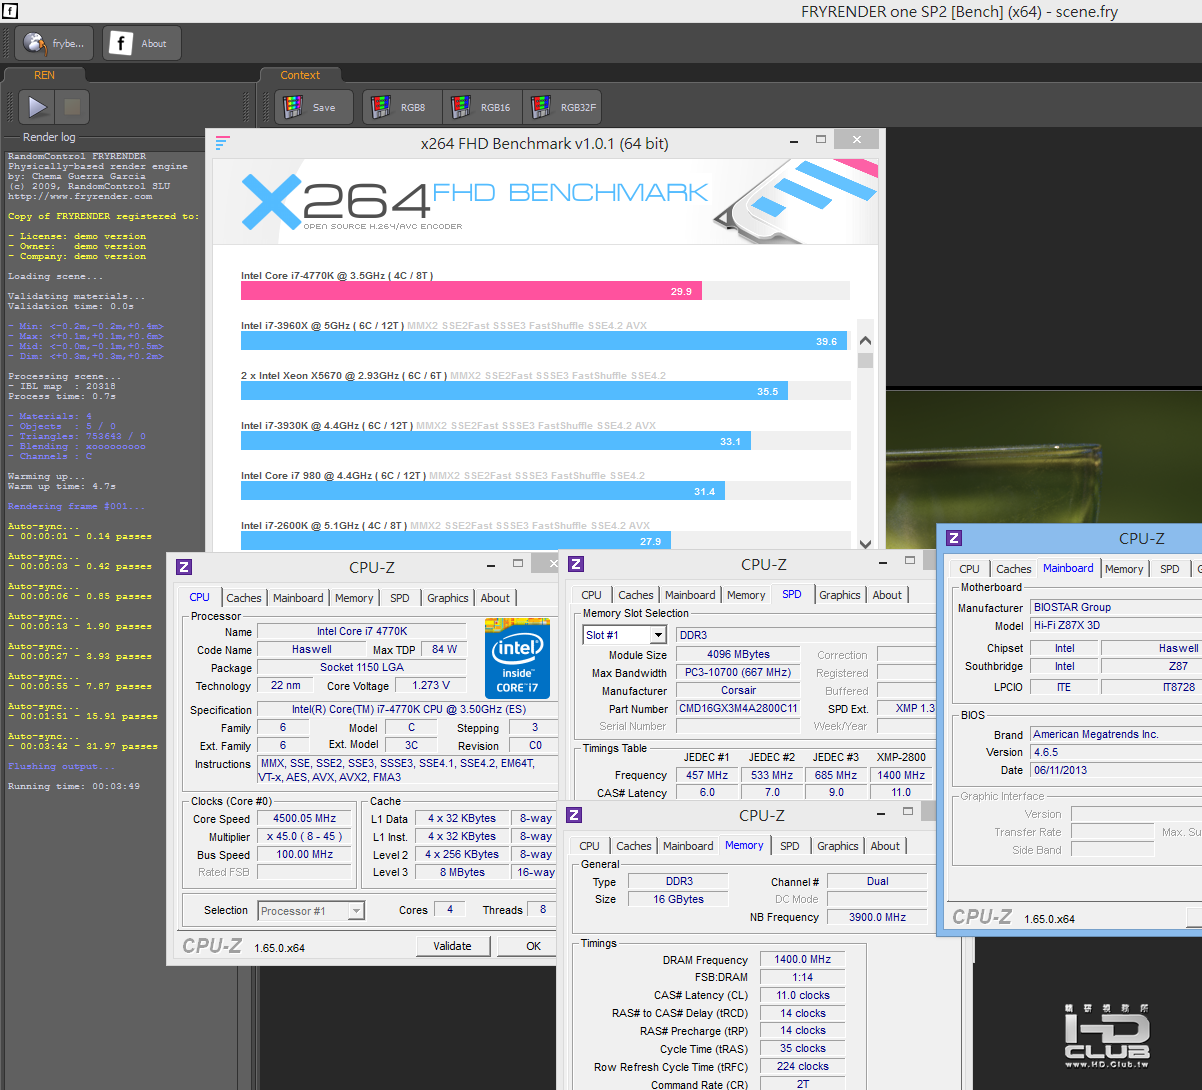Click the x264 FHD Benchmark title bar icon

(x=222, y=143)
